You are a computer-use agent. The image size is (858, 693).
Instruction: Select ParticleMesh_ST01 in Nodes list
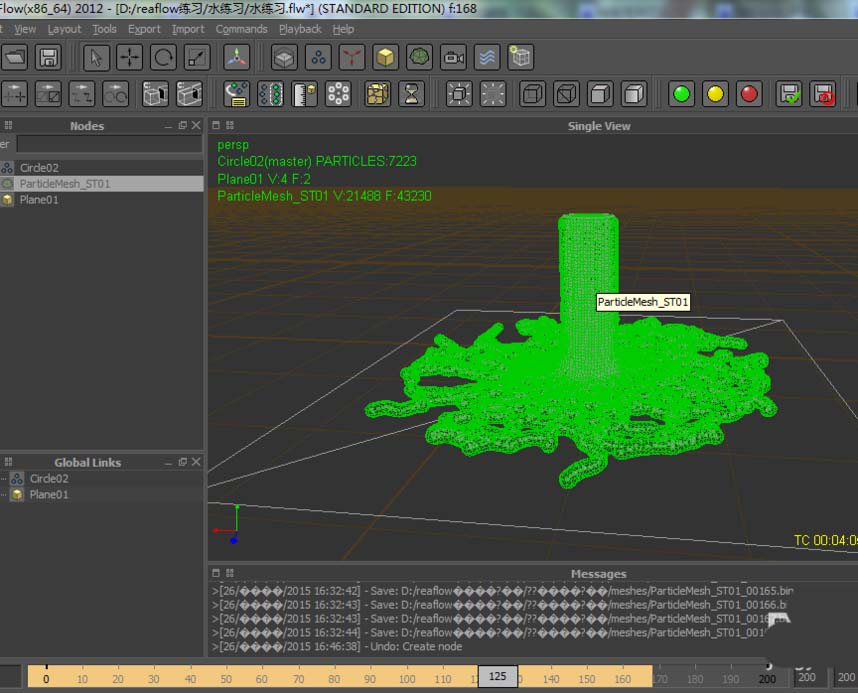65,184
